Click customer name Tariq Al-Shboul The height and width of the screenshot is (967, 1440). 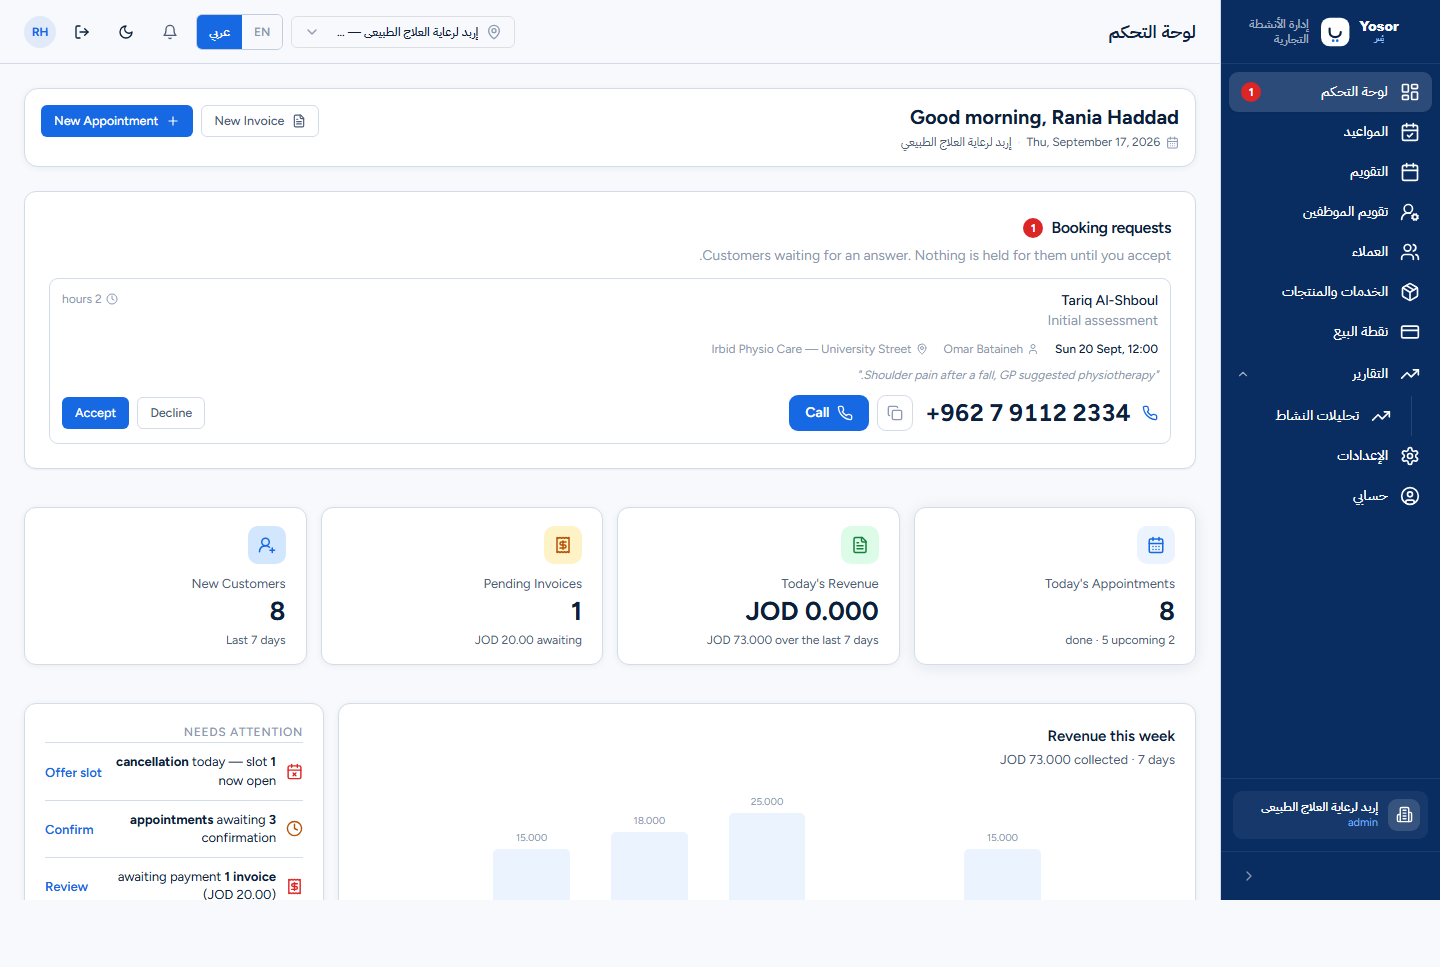tap(1110, 300)
